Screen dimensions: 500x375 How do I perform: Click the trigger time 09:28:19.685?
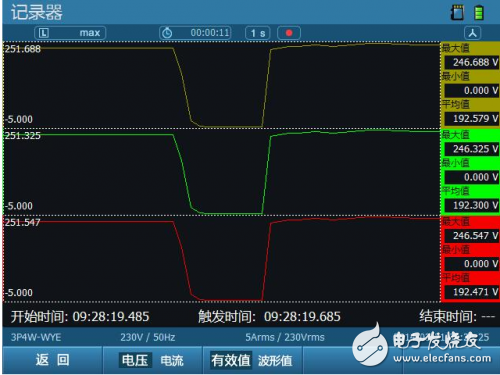pyautogui.click(x=302, y=316)
